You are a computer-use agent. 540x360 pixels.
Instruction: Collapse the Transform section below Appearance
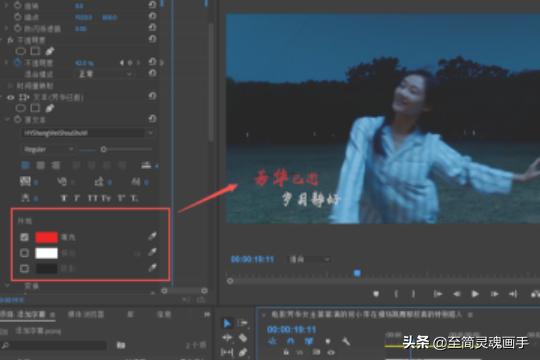(x=7, y=286)
